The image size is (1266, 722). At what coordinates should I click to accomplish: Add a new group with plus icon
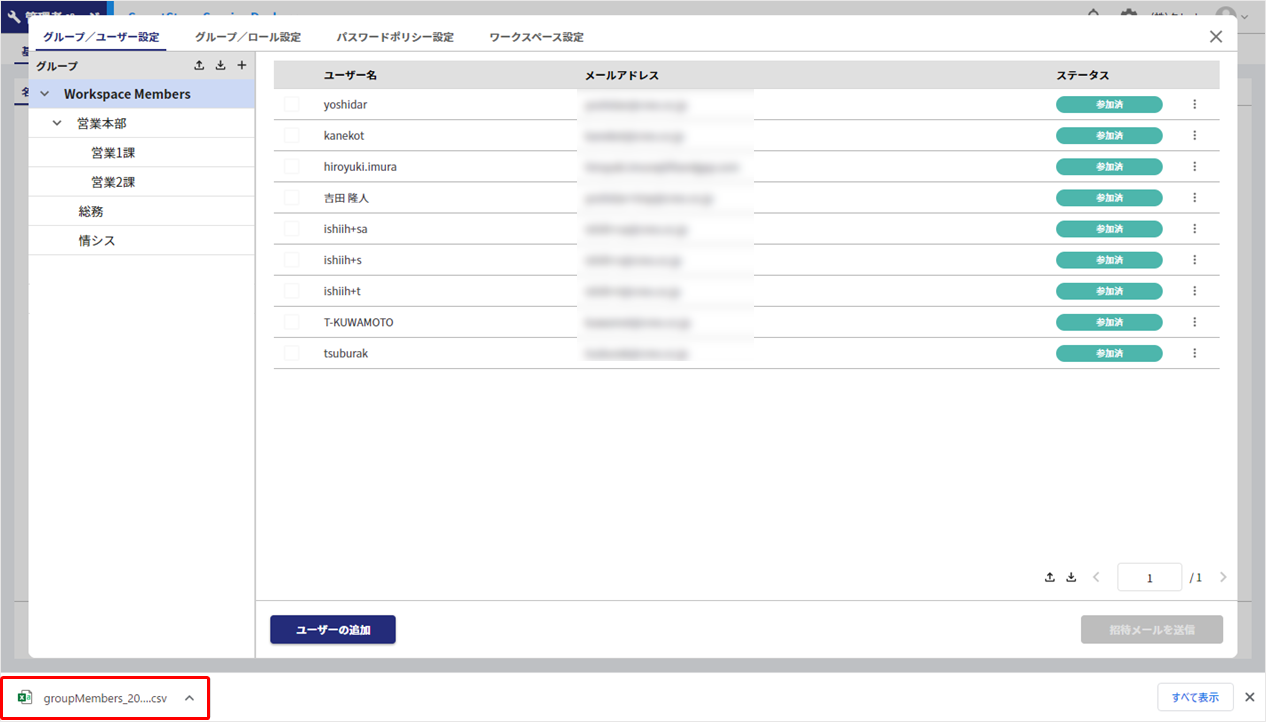(241, 66)
